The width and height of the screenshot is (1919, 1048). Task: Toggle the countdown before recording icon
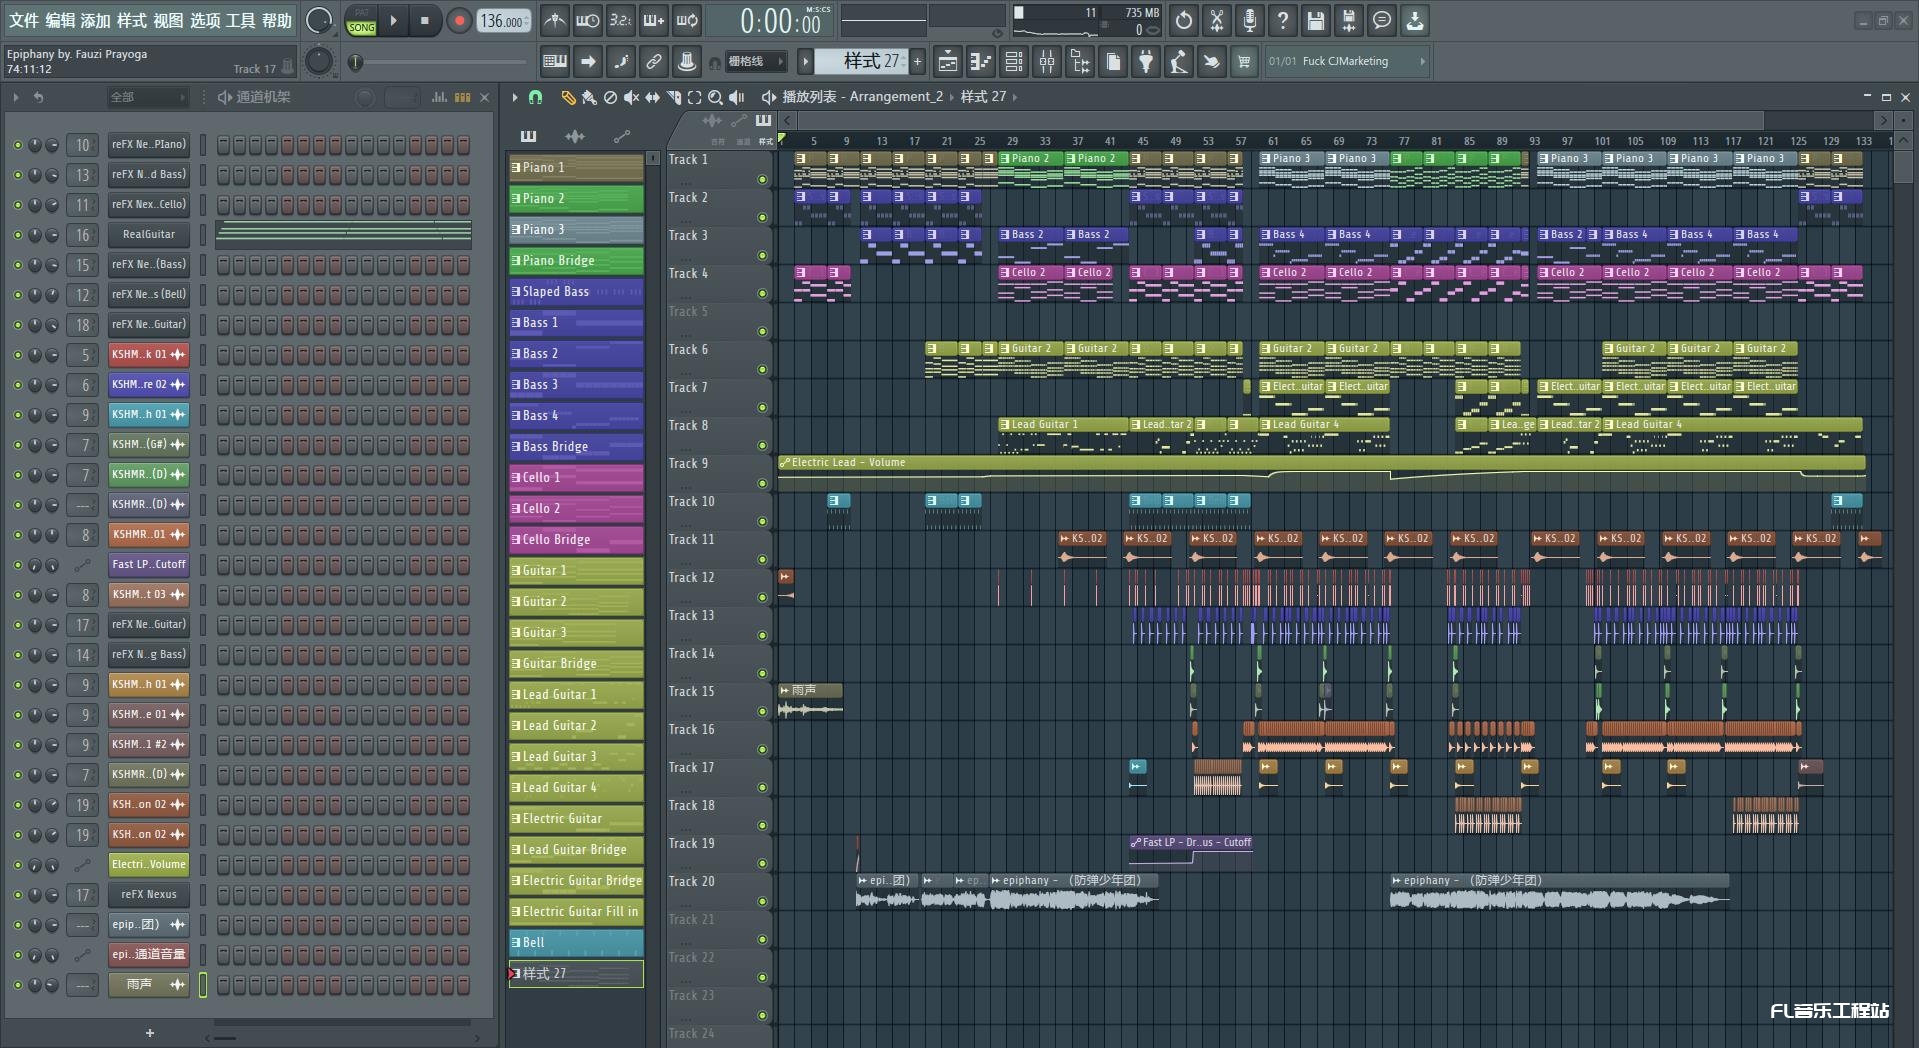coord(621,20)
